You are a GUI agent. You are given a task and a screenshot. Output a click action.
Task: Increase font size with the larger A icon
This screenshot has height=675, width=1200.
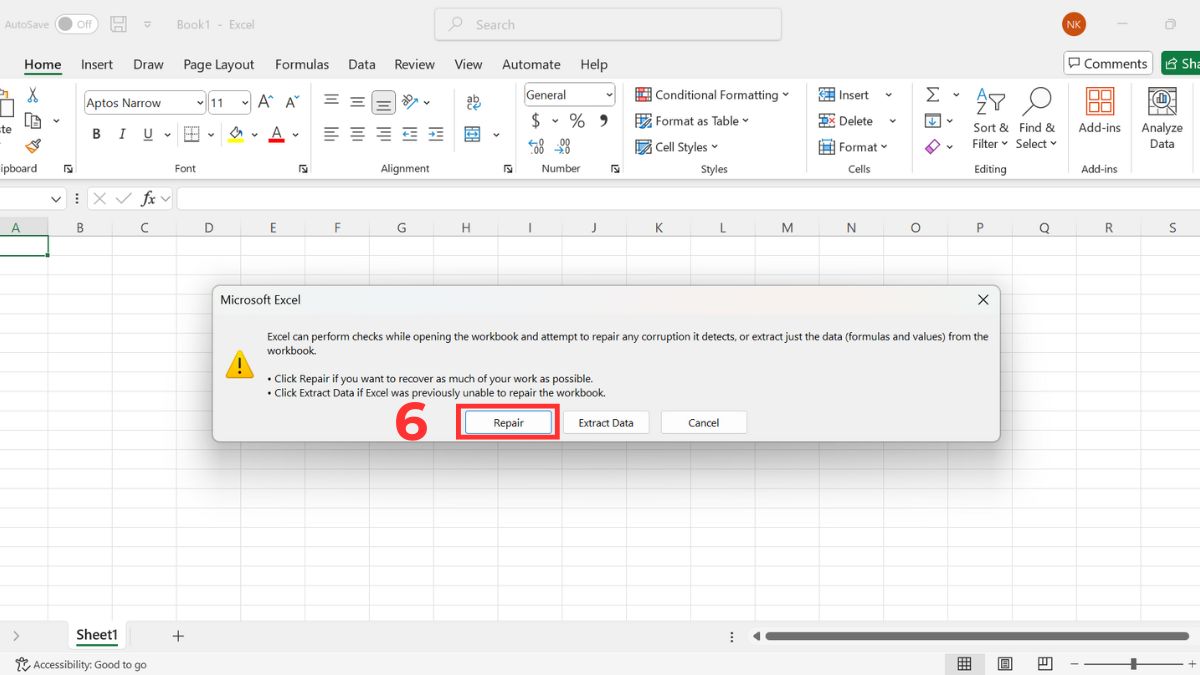[x=266, y=102]
